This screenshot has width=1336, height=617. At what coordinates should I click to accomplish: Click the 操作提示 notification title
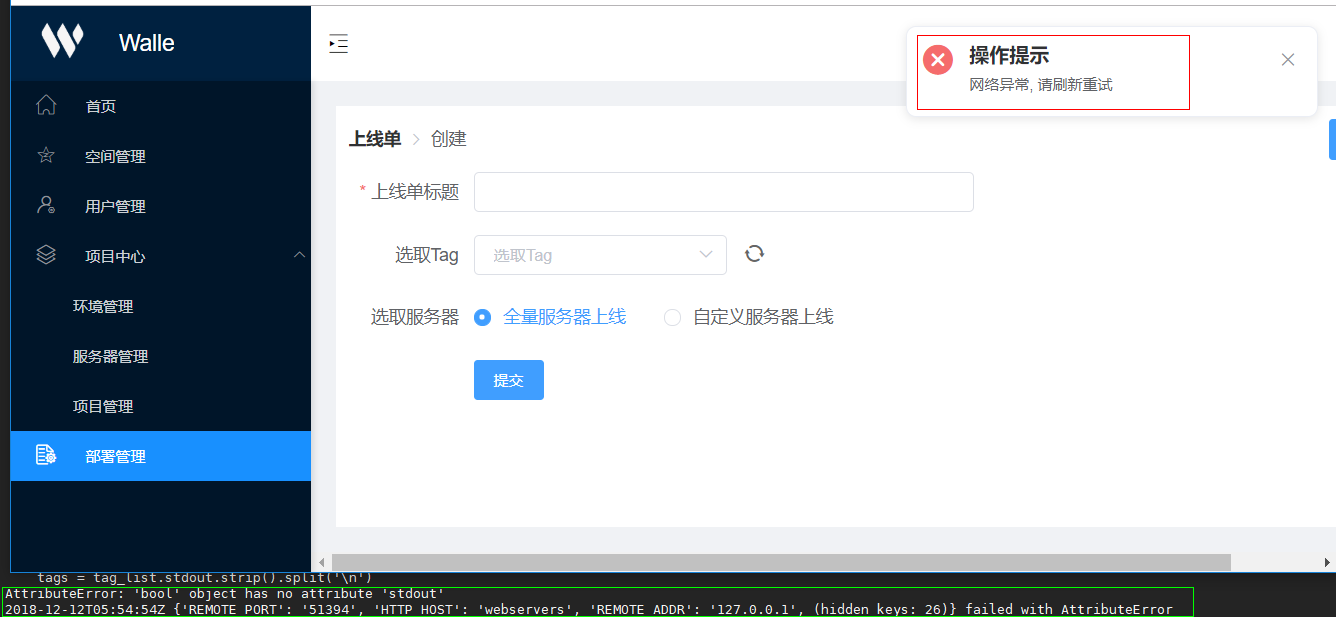(1009, 56)
